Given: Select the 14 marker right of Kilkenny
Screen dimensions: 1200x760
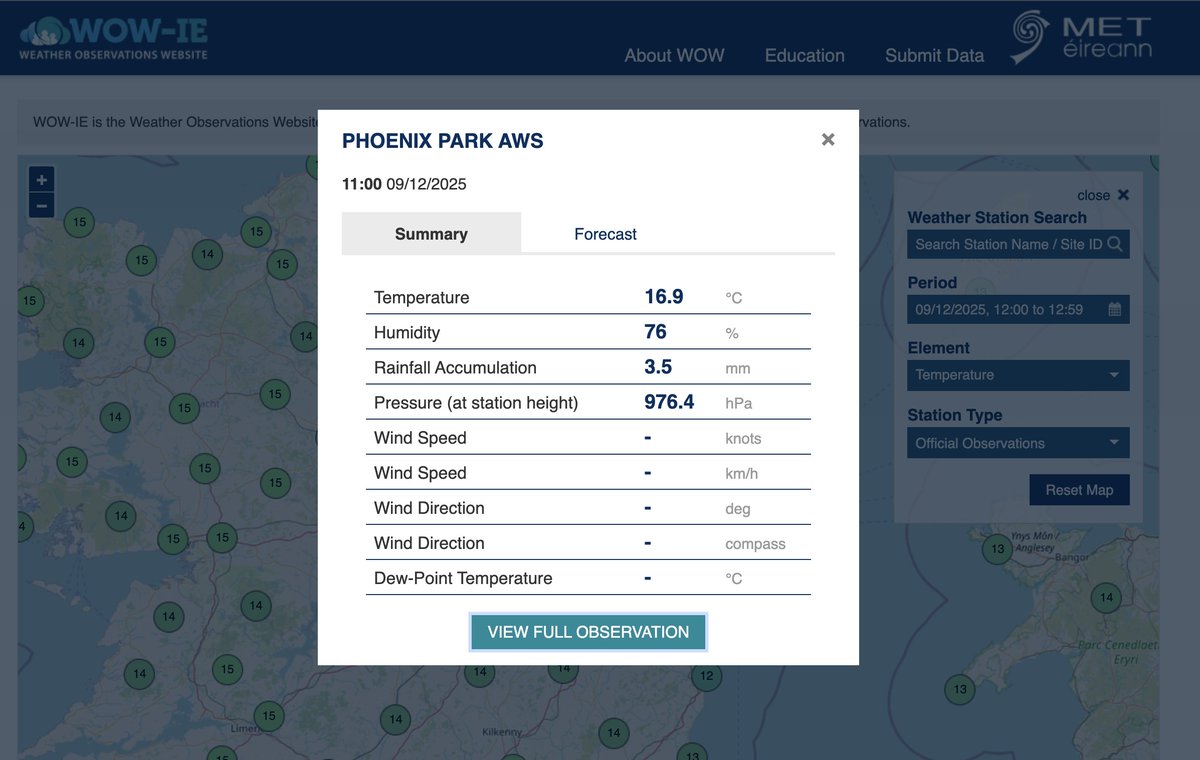Looking at the screenshot, I should tap(614, 732).
